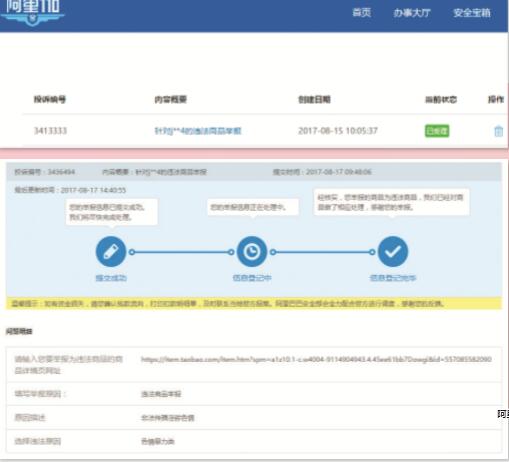Click the 投诉编号 column header
Screen dimensions: 509x462
coord(50,99)
